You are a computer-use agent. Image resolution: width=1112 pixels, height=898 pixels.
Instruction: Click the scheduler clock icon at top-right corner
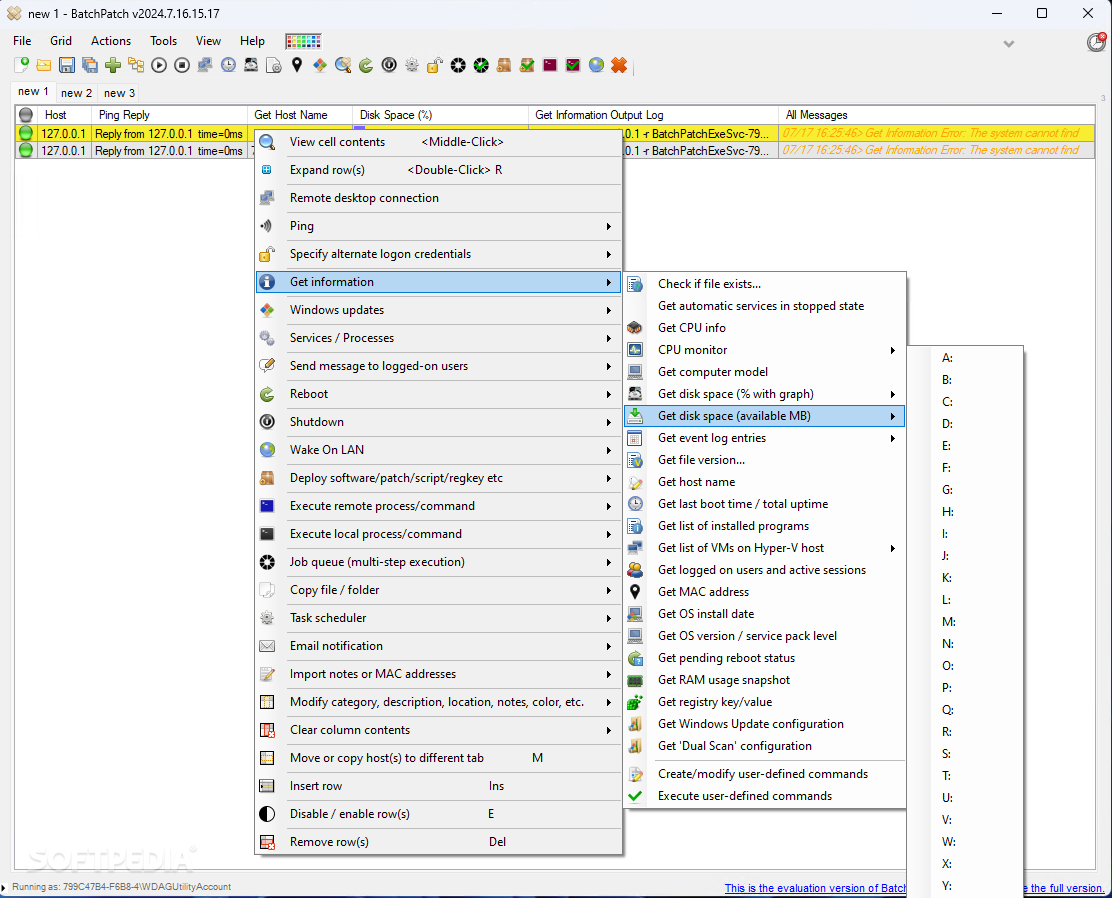point(1096,42)
